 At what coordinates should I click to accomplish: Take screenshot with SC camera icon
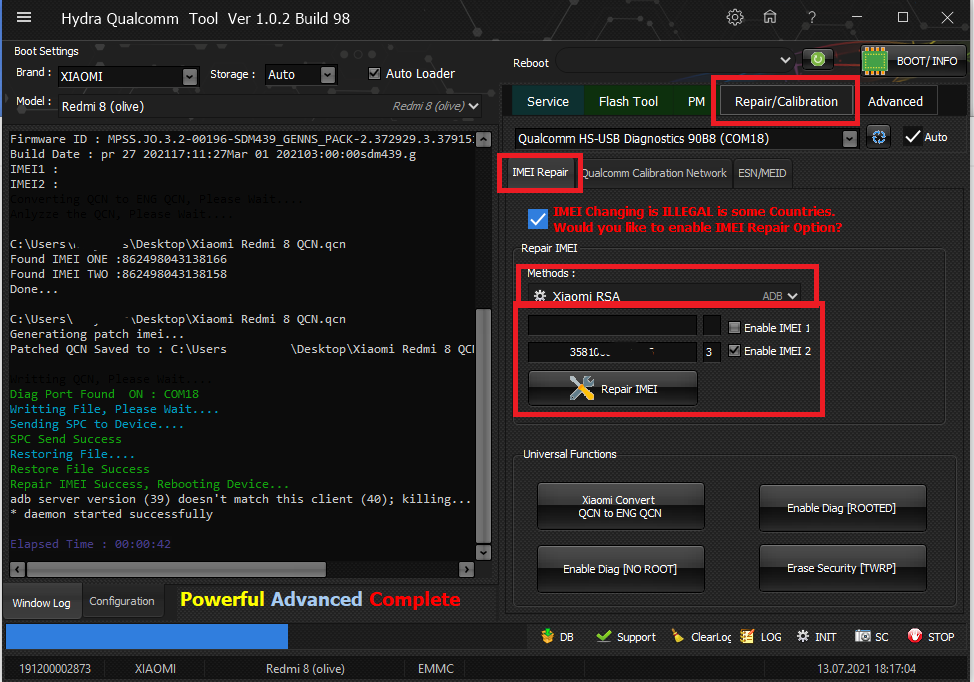[862, 636]
